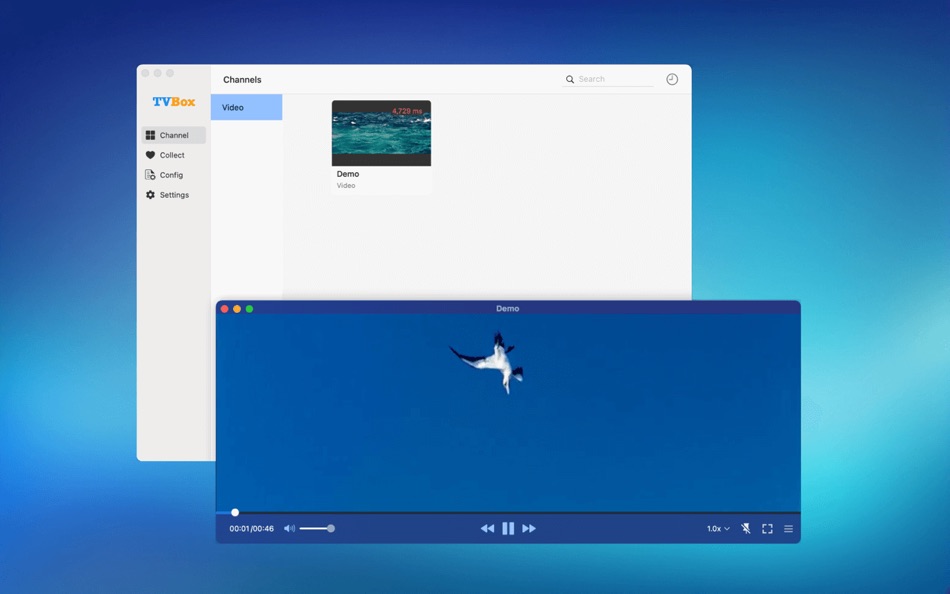Screen dimensions: 950x594
Task: Click the Video subtitle under Demo
Action: [x=346, y=185]
